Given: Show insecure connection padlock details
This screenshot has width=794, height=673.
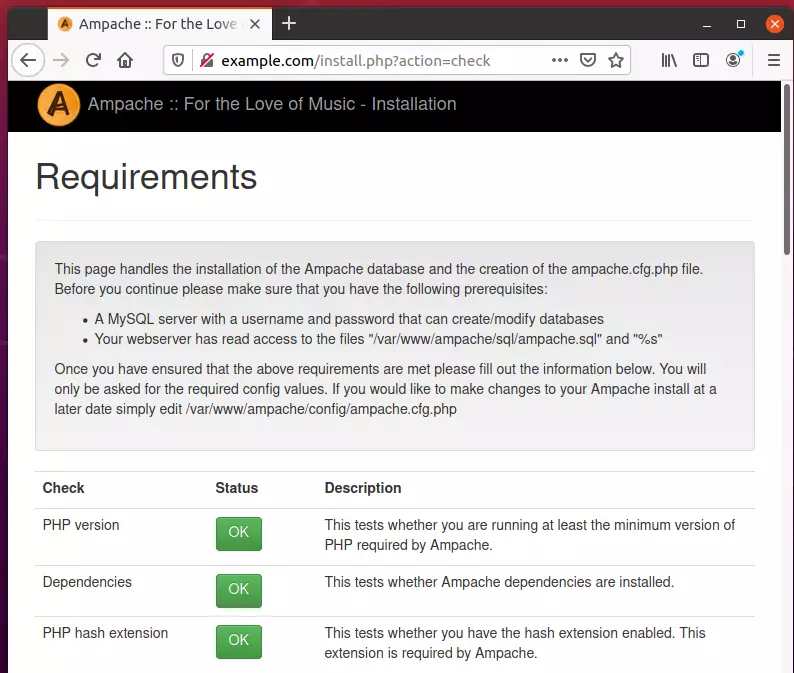Looking at the screenshot, I should click(207, 60).
